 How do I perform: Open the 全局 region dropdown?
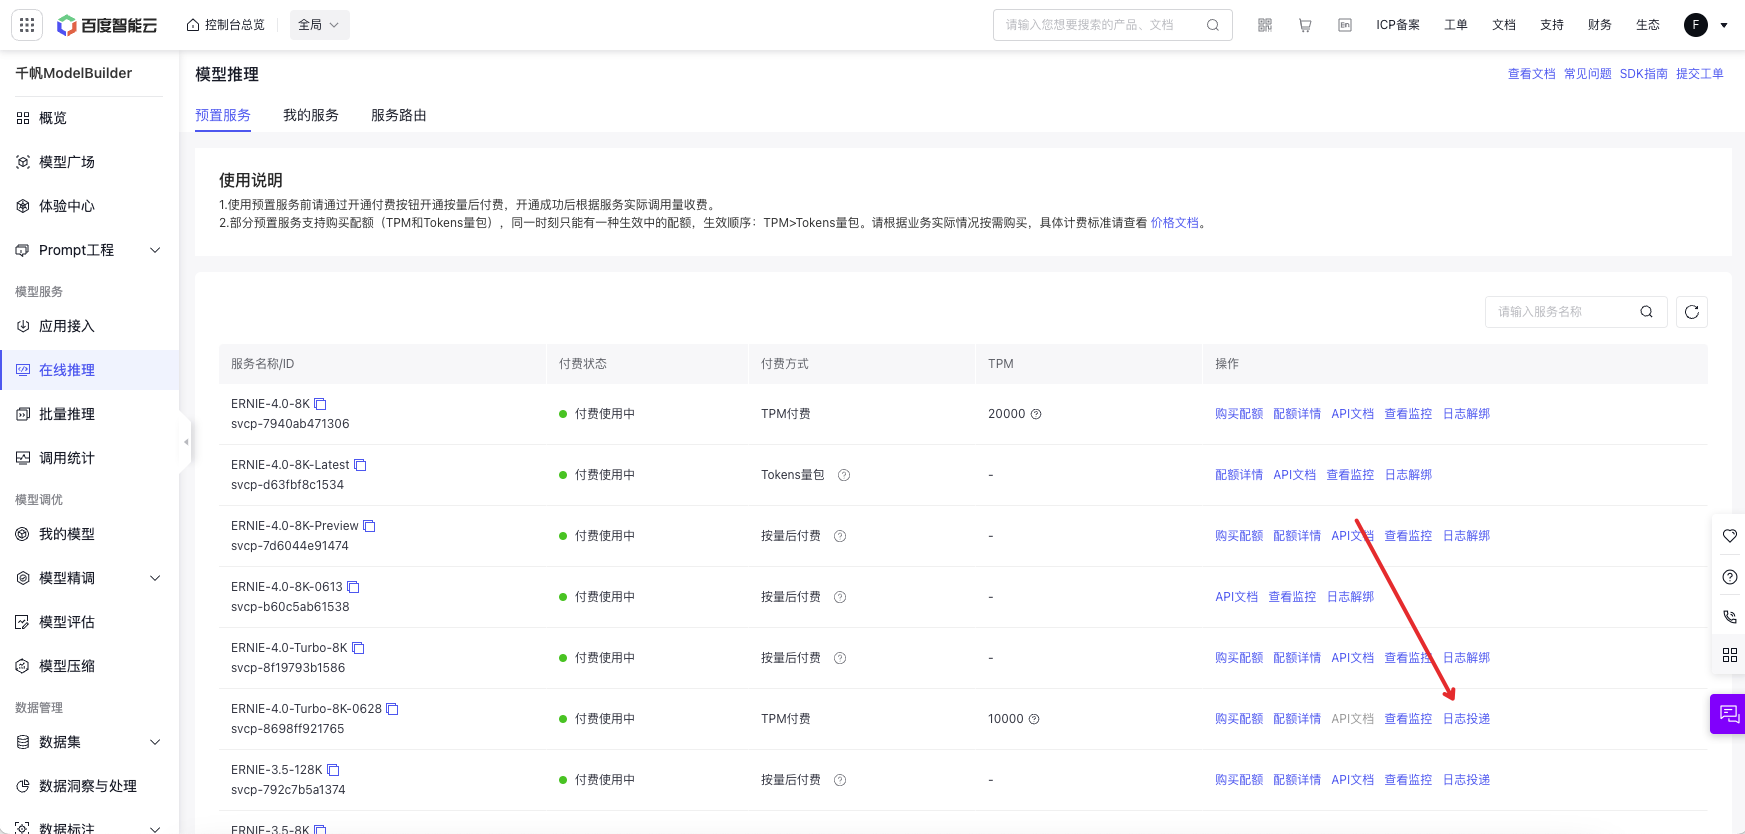tap(320, 25)
